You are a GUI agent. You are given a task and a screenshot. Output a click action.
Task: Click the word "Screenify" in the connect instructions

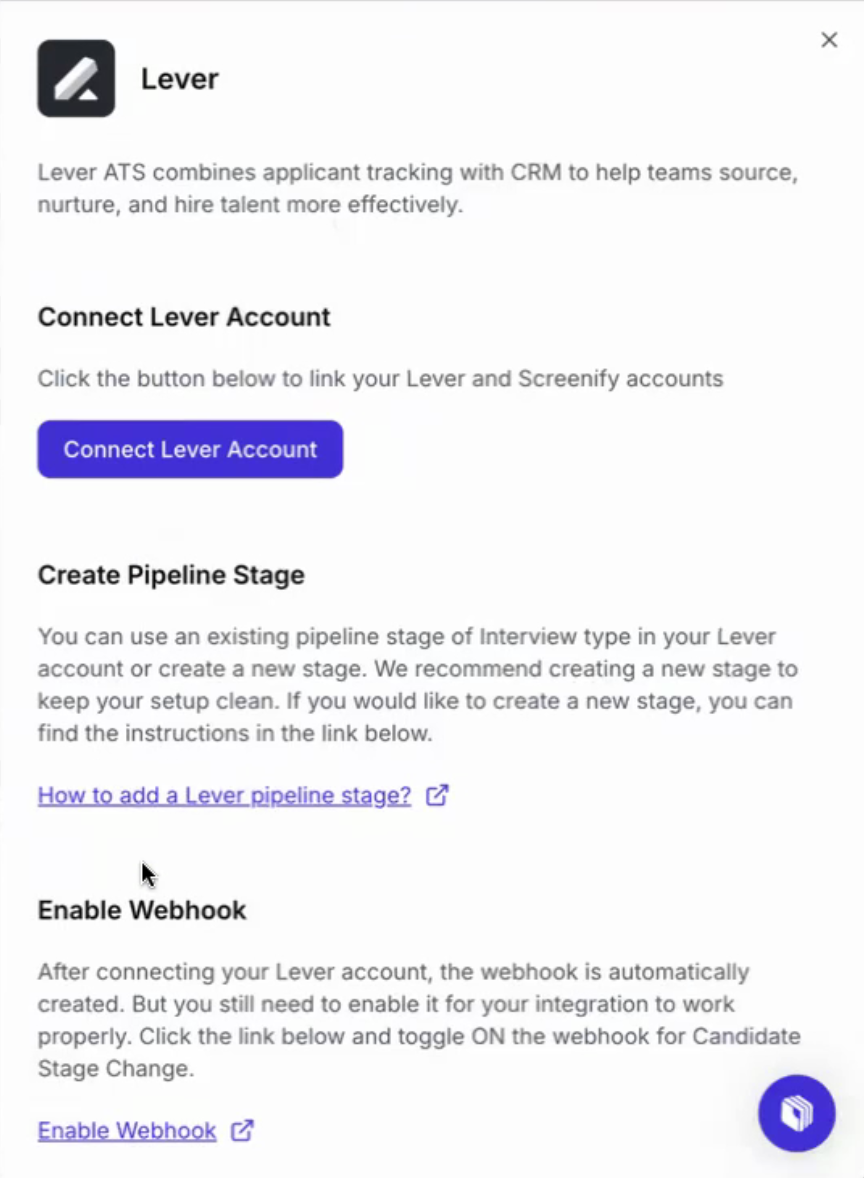pyautogui.click(x=570, y=379)
